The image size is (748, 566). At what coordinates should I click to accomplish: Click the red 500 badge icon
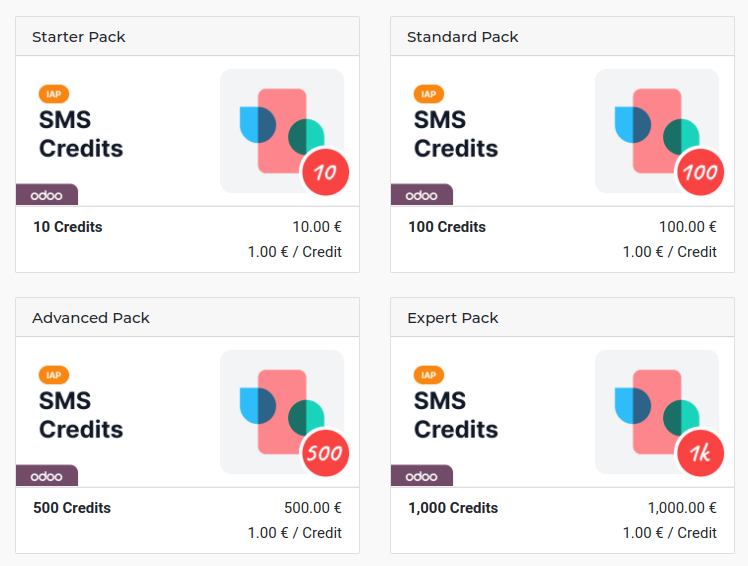coord(325,454)
